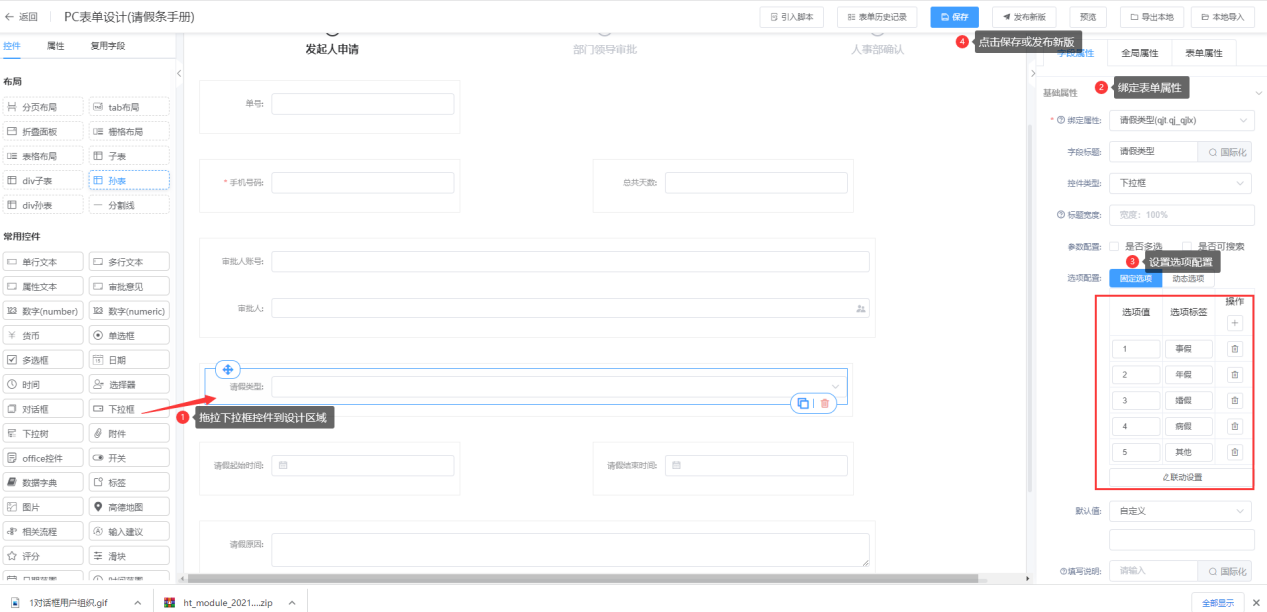1267x612 pixels.
Task: Open the 默认值 dropdown showing 自定义
Action: coord(1181,511)
